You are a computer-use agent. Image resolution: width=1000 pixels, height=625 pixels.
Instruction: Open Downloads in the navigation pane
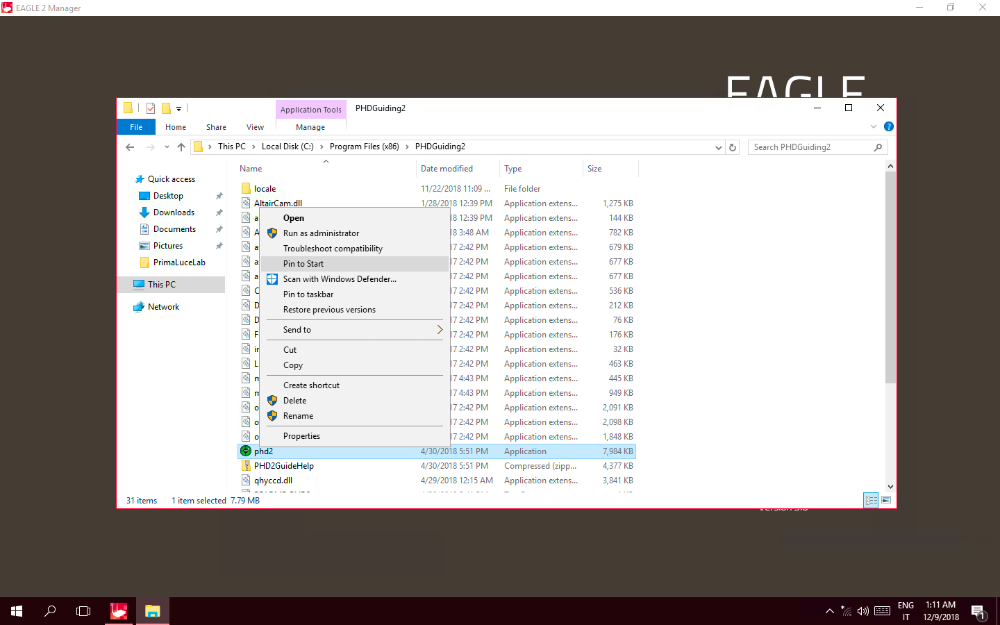(173, 212)
